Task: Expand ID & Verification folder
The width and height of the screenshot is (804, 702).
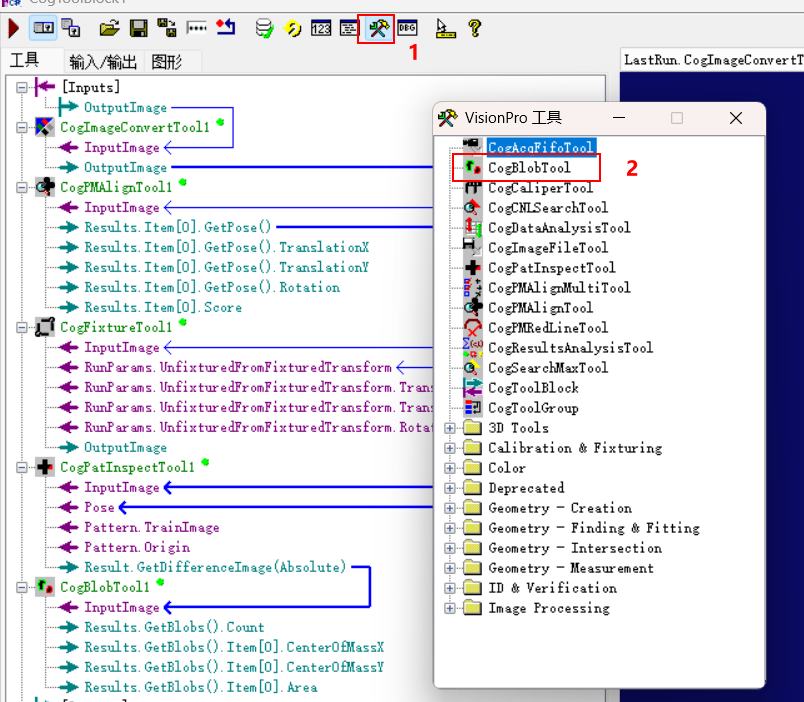Action: (450, 588)
